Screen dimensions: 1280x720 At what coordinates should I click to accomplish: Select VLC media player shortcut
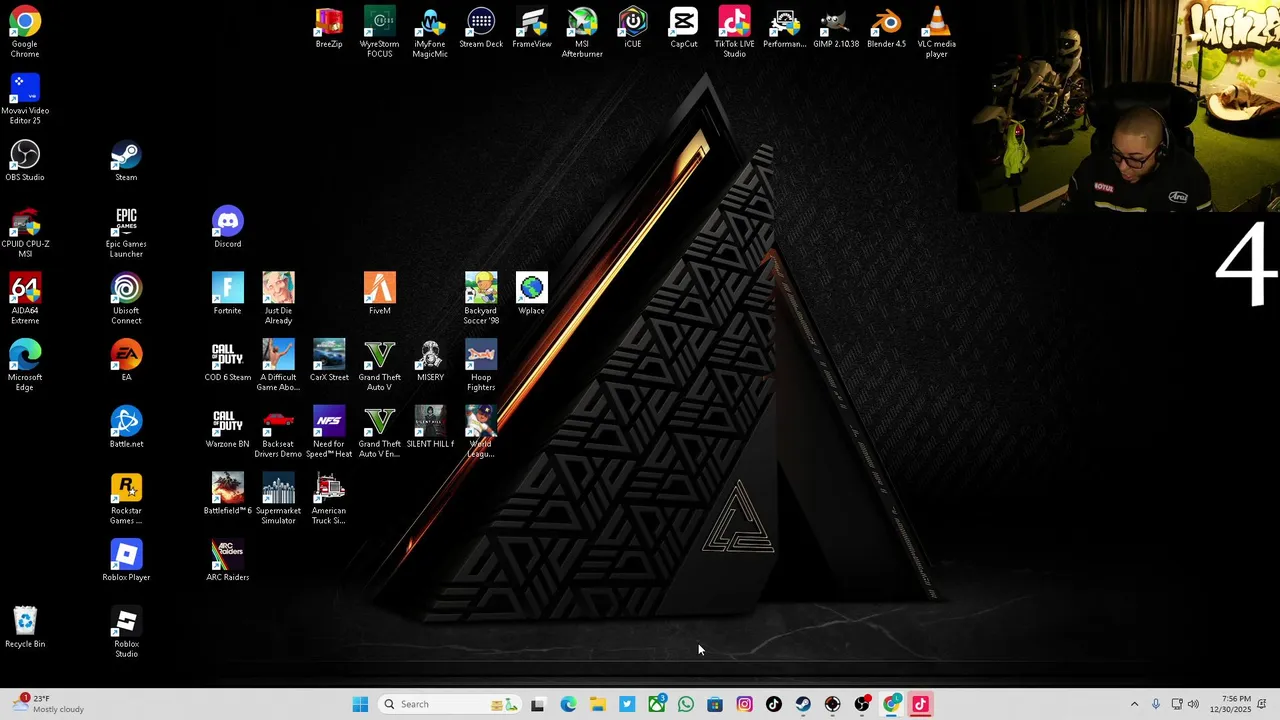[x=937, y=32]
